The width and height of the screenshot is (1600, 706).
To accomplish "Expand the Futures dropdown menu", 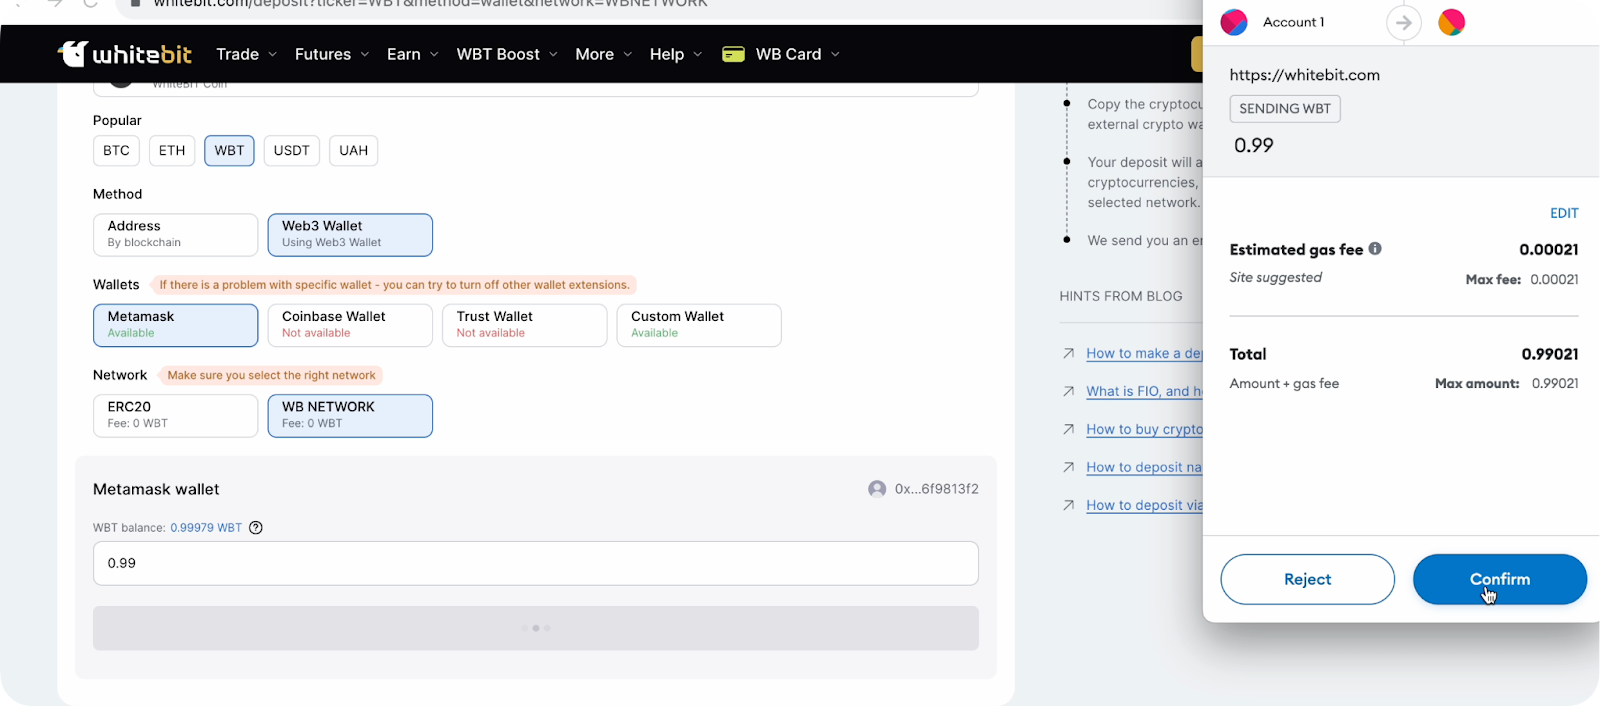I will [331, 54].
